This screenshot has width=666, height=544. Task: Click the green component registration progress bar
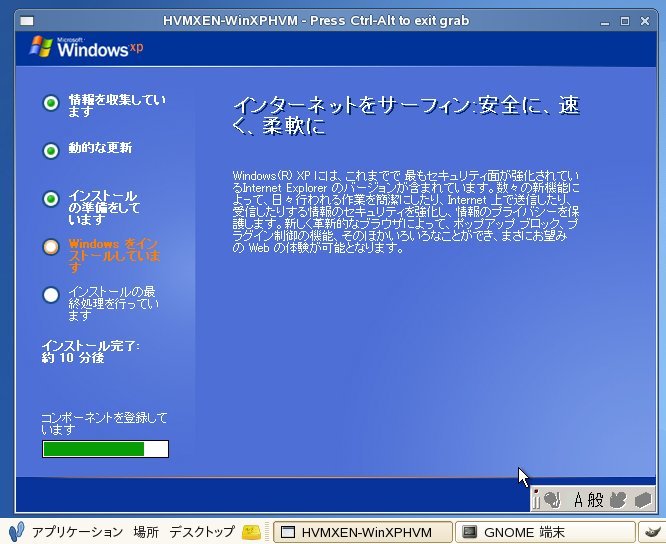coord(105,449)
